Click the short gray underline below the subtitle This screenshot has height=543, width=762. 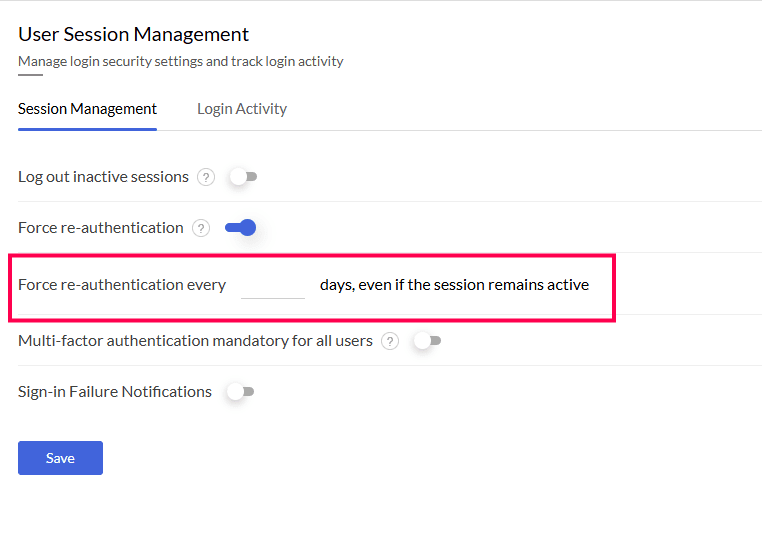click(x=30, y=75)
